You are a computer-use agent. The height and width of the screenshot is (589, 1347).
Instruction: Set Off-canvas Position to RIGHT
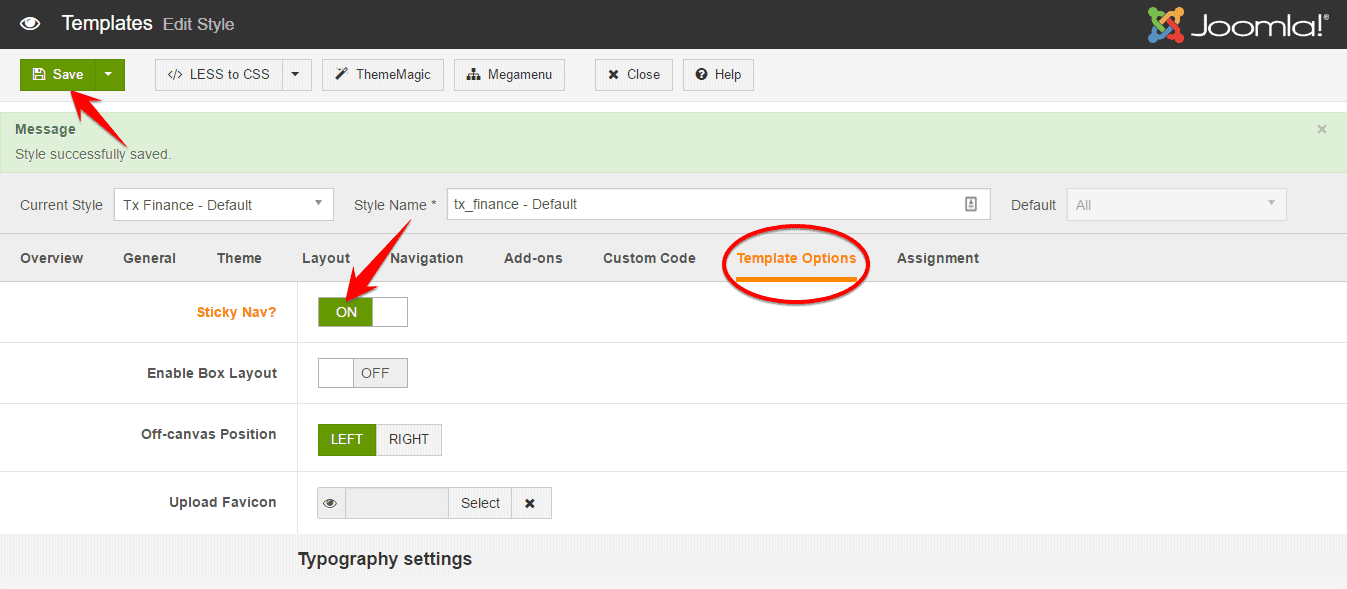coord(409,439)
